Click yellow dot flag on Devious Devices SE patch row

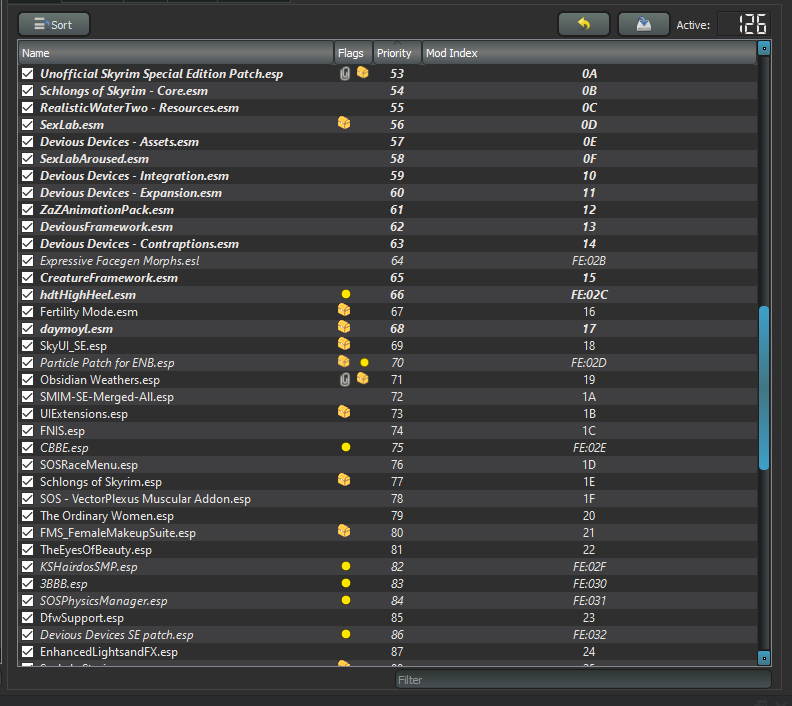click(346, 634)
